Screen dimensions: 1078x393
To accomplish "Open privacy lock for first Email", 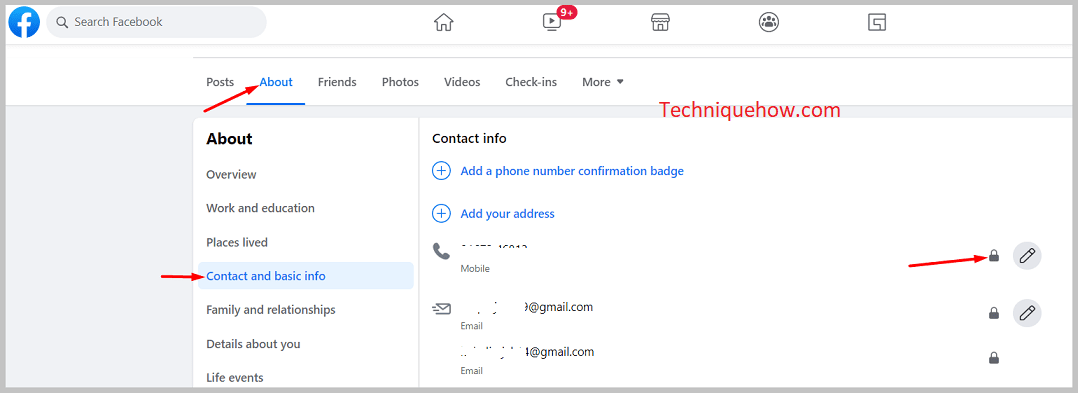I will click(x=993, y=313).
